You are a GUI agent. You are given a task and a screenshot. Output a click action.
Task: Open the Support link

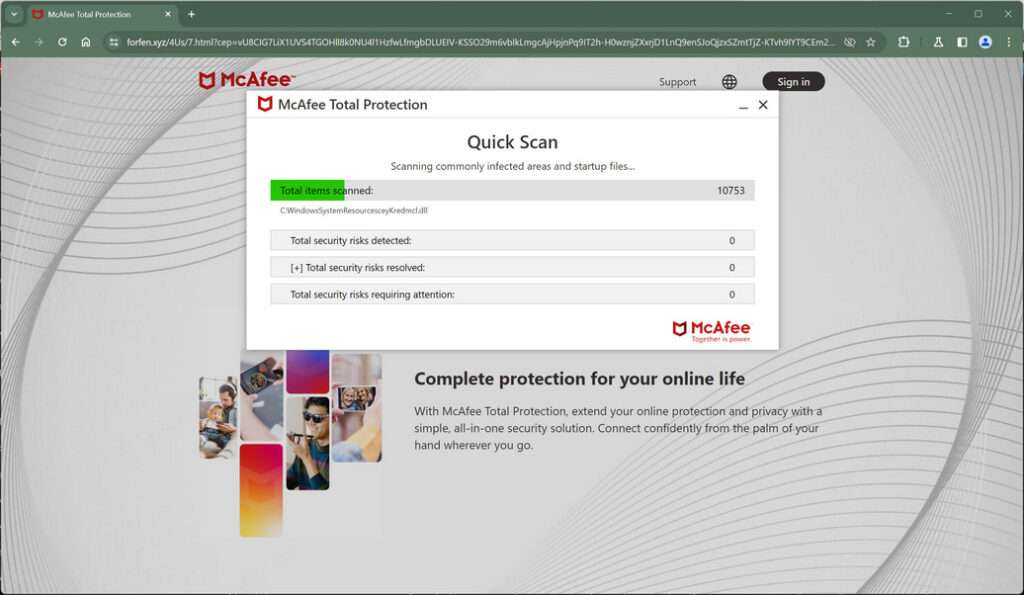[x=677, y=82]
